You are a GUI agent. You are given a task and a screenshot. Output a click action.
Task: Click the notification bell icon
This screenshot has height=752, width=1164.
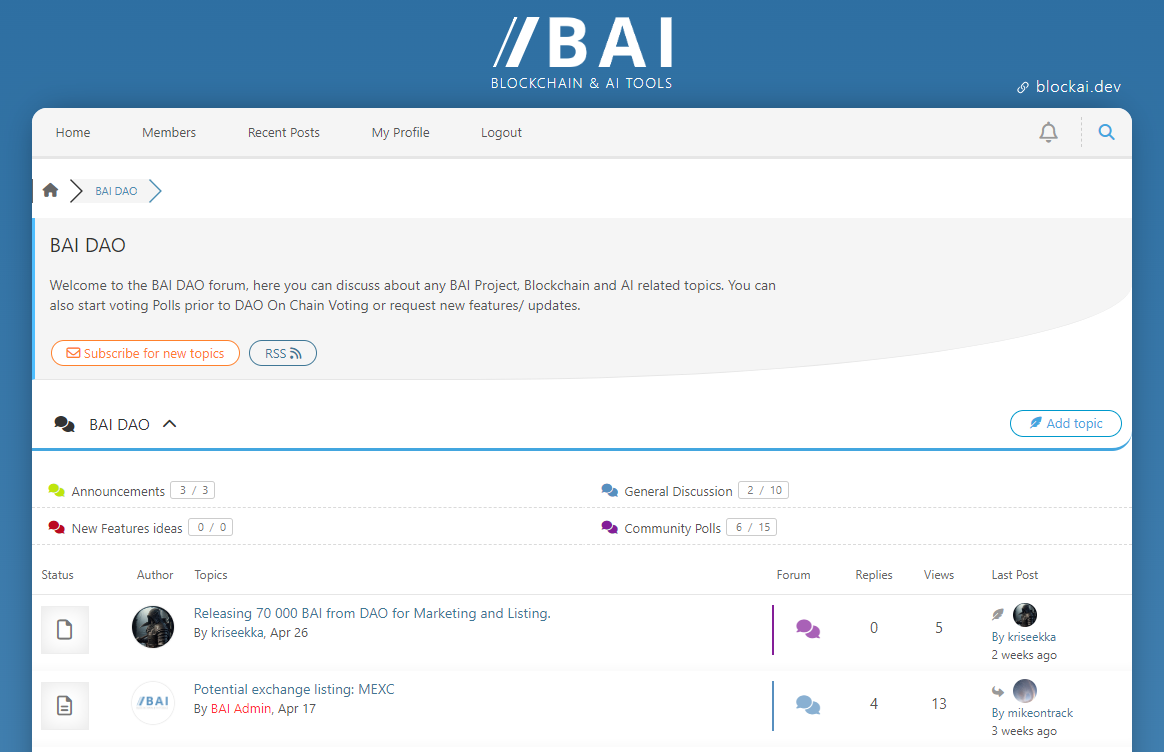tap(1048, 132)
